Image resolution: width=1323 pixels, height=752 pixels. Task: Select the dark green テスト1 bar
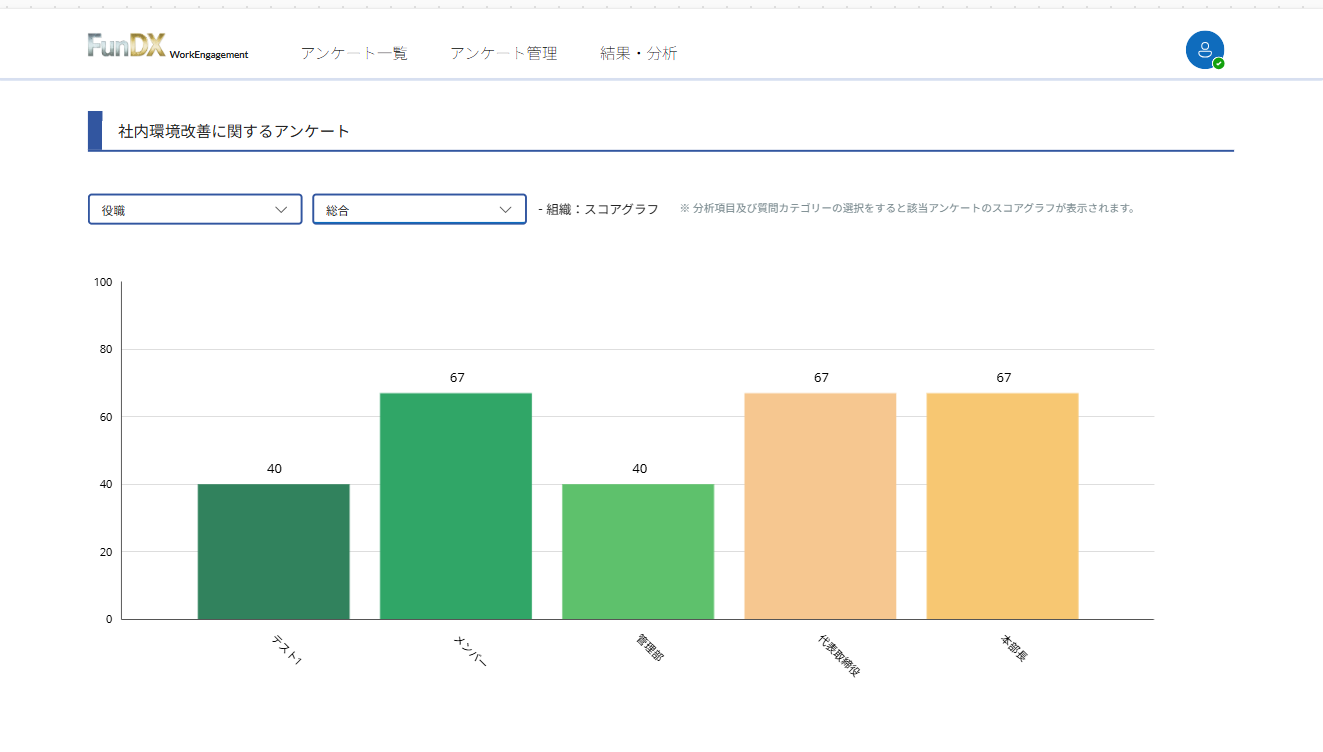(273, 551)
